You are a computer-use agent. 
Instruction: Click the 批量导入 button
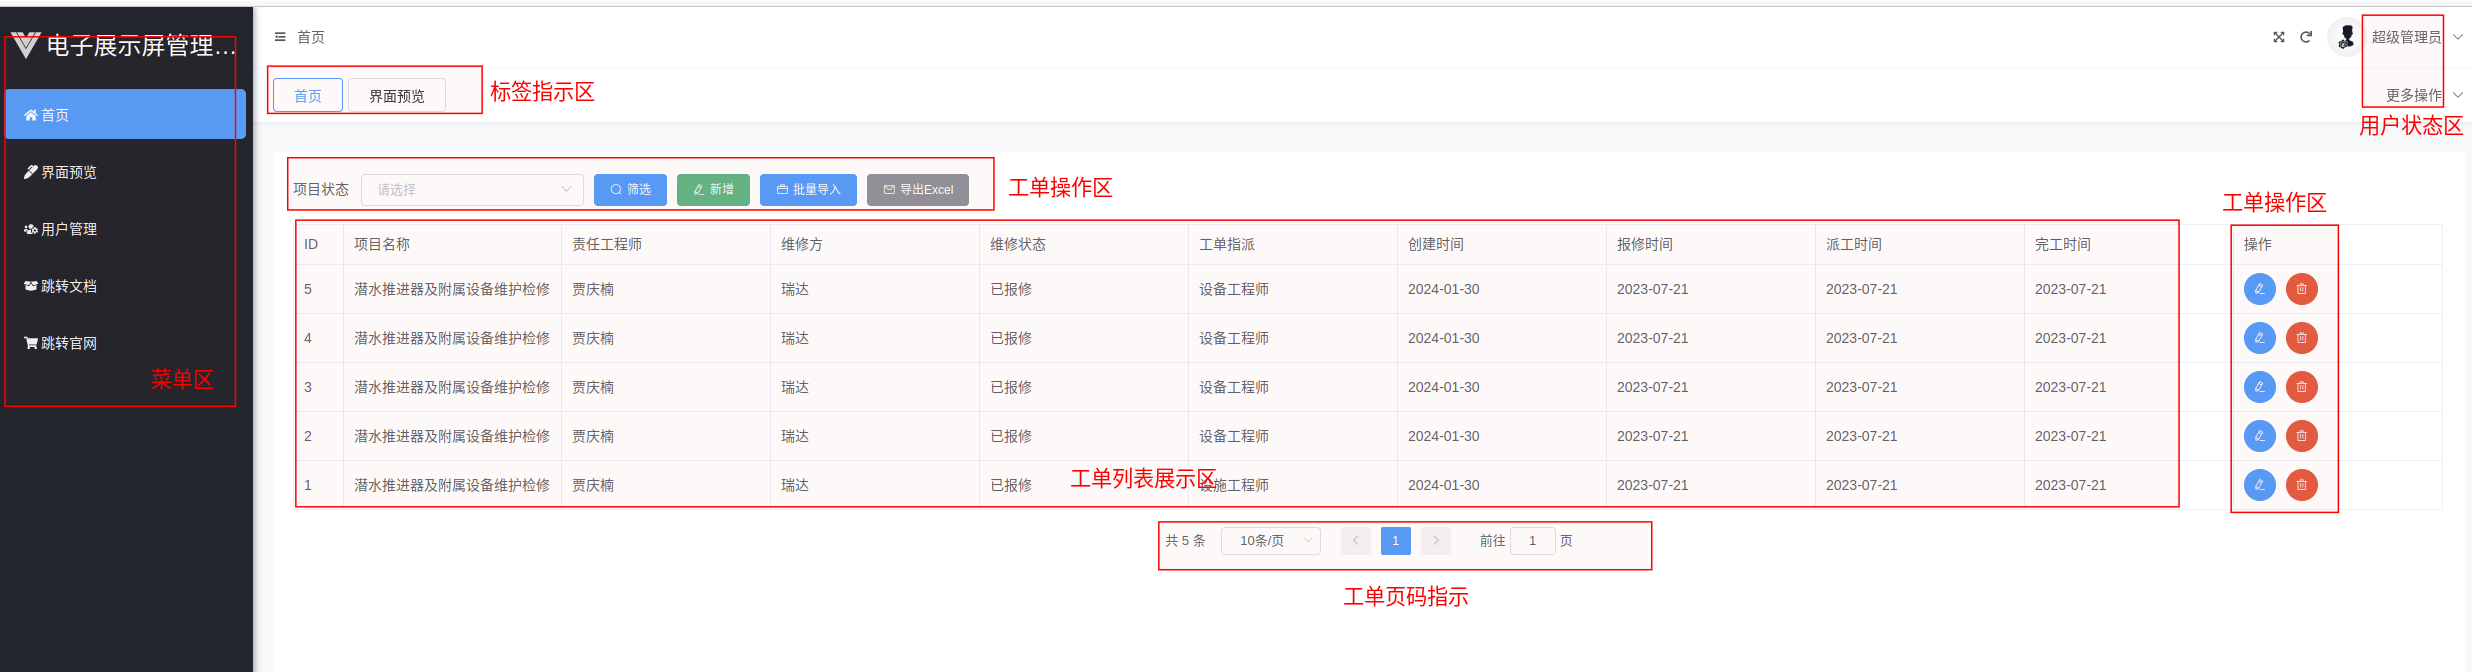tap(808, 189)
